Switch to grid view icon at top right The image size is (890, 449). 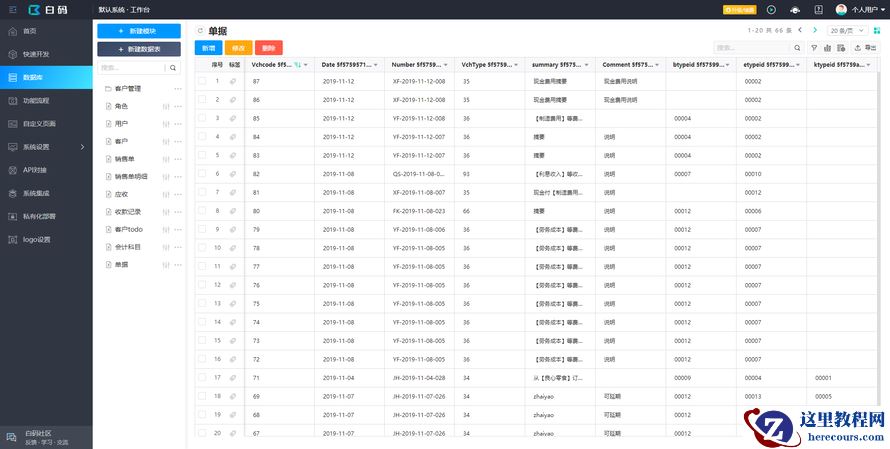pyautogui.click(x=876, y=31)
